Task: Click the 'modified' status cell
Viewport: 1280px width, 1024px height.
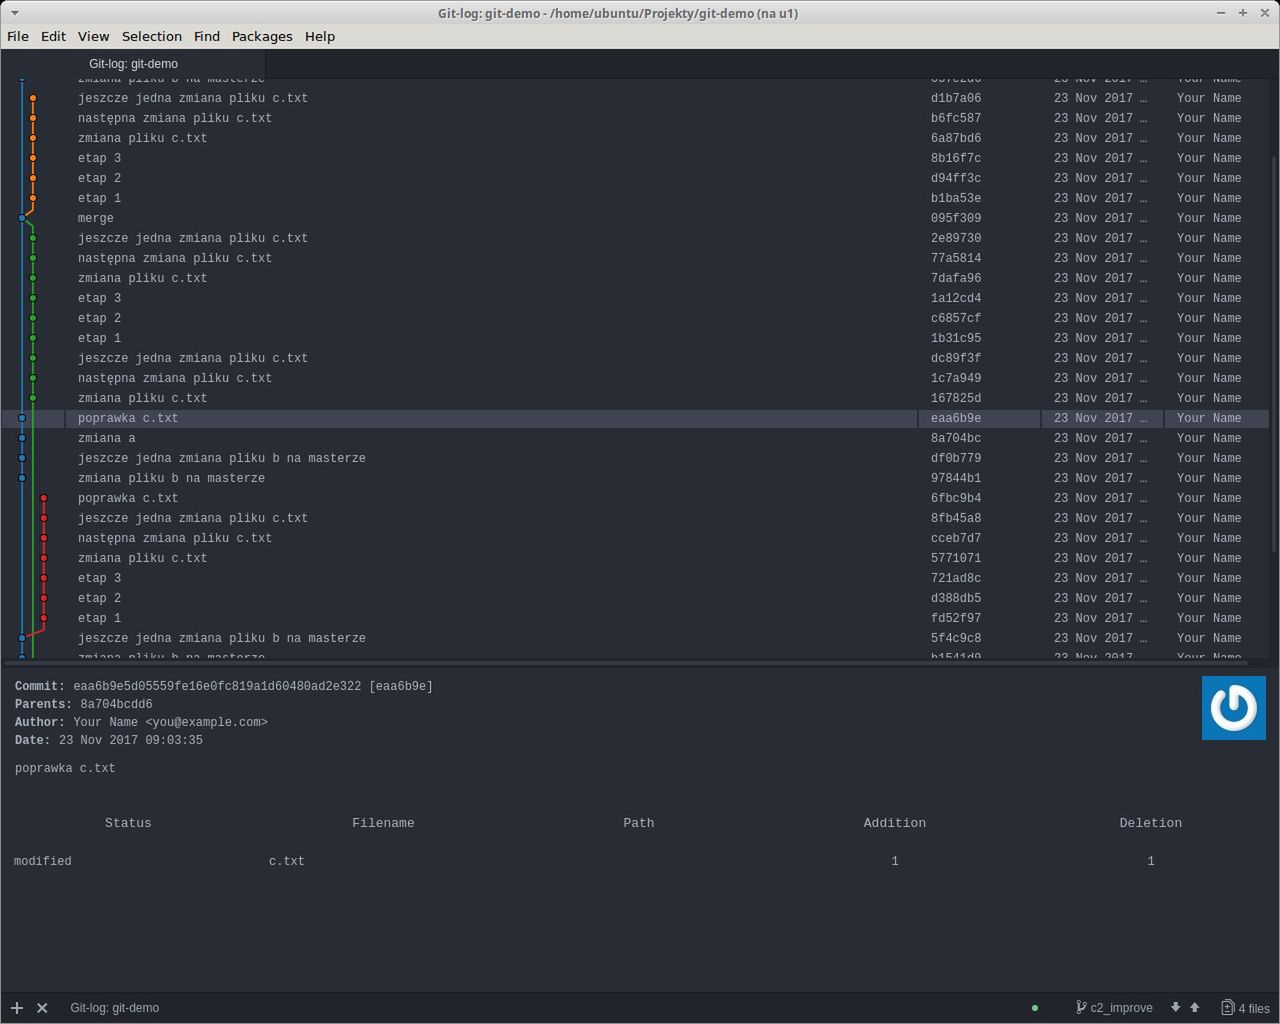Action: [43, 861]
